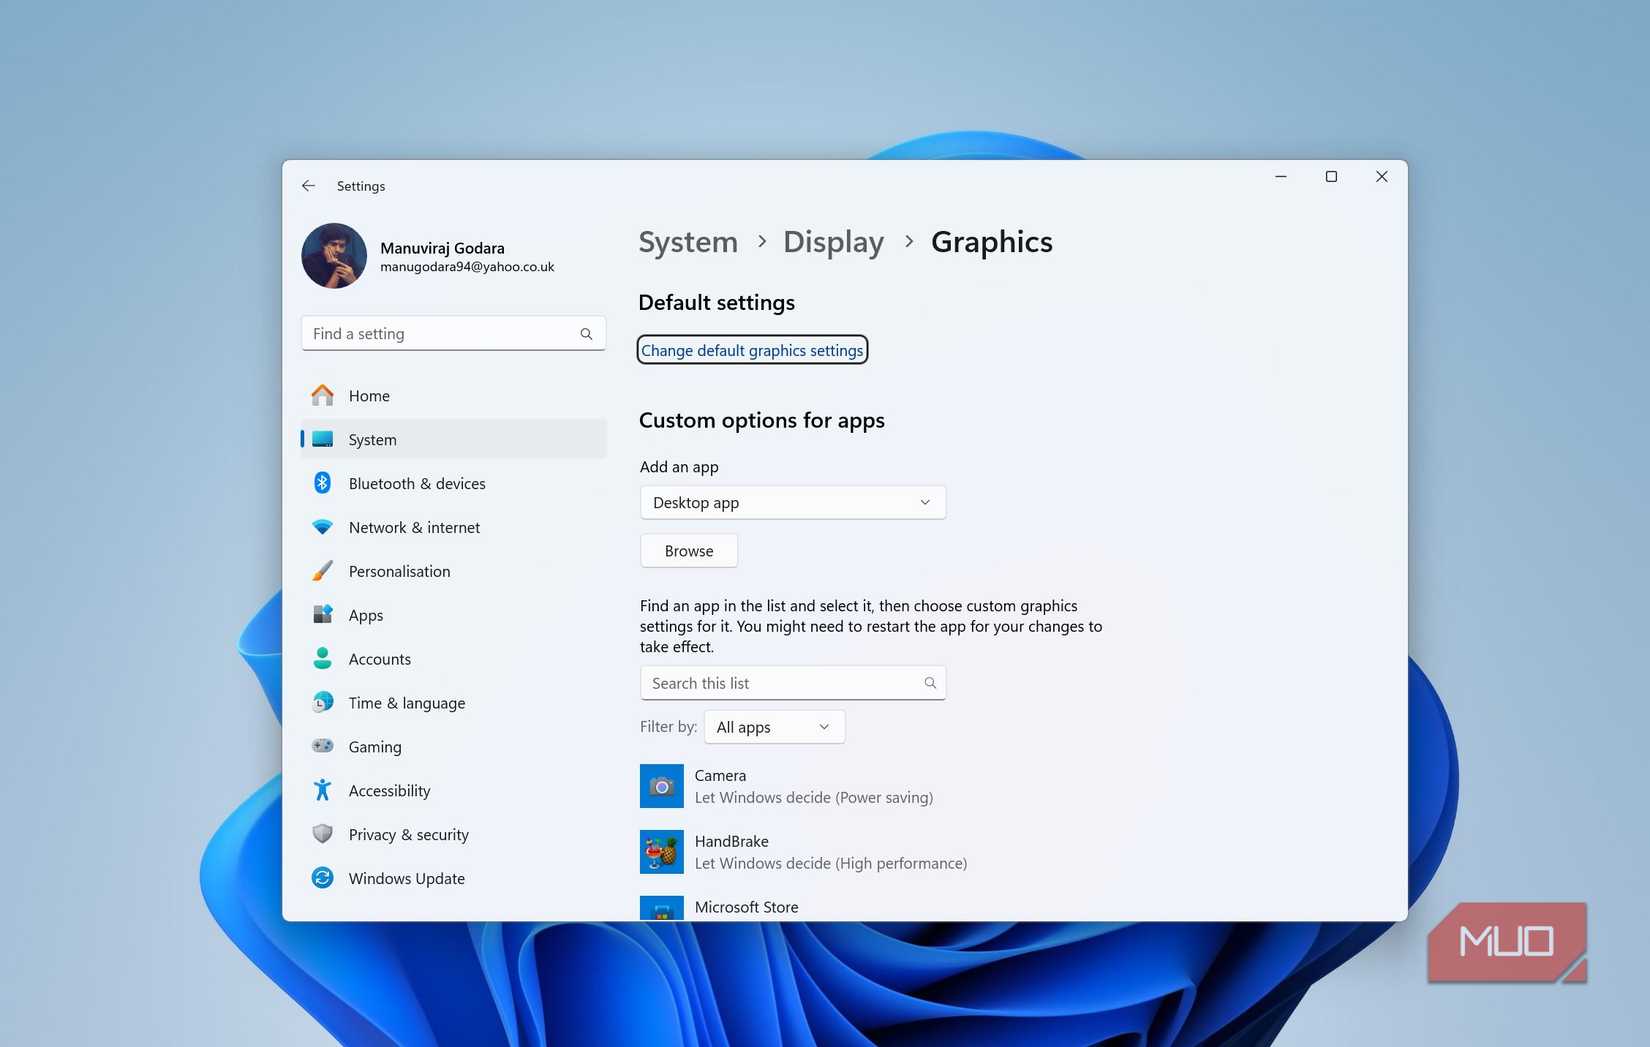Go to Home settings page
This screenshot has width=1650, height=1047.
point(454,396)
